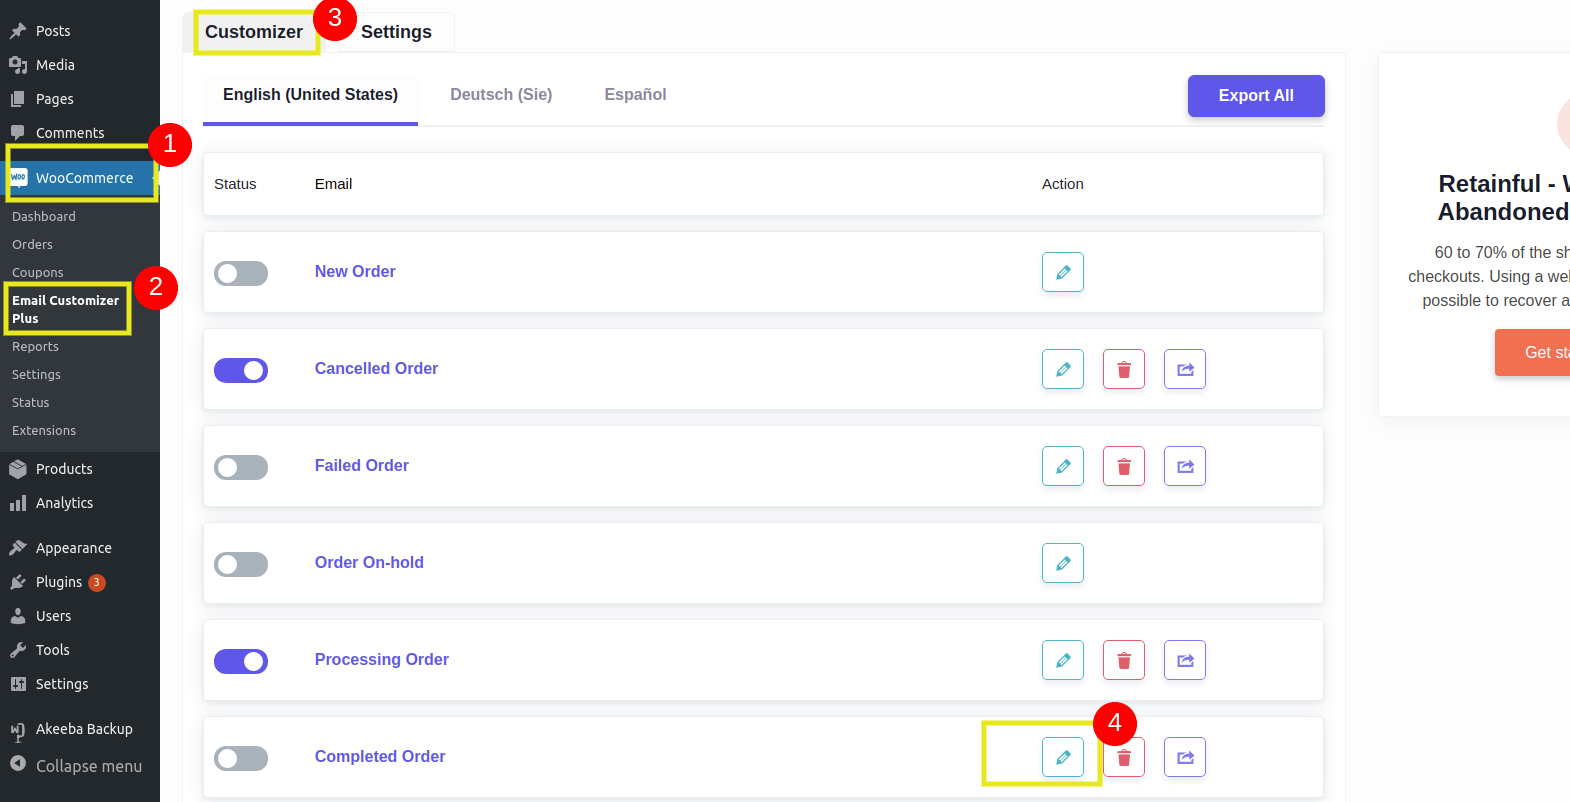This screenshot has width=1570, height=802.
Task: Enable the New Order email toggle
Action: [241, 274]
